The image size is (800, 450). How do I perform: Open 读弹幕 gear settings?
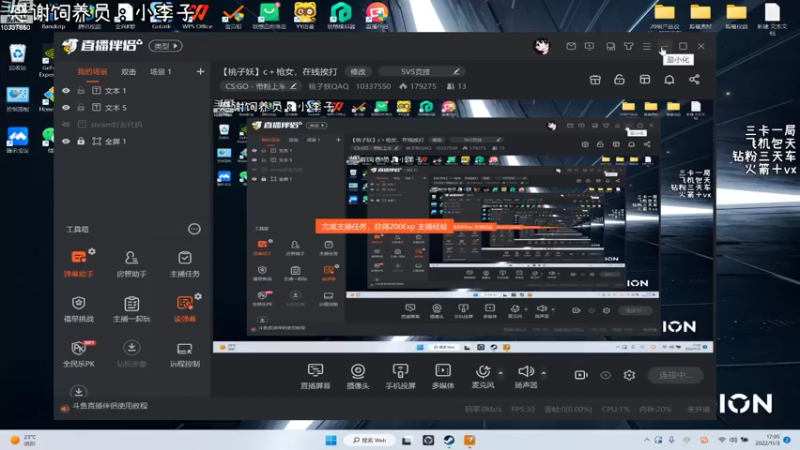coord(198,296)
